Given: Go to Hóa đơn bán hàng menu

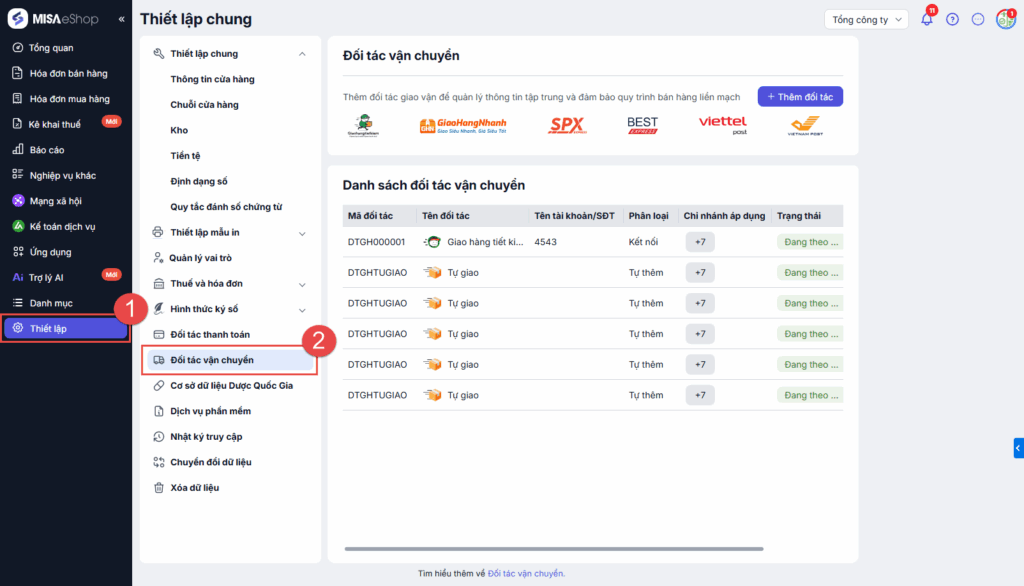Looking at the screenshot, I should click(68, 73).
